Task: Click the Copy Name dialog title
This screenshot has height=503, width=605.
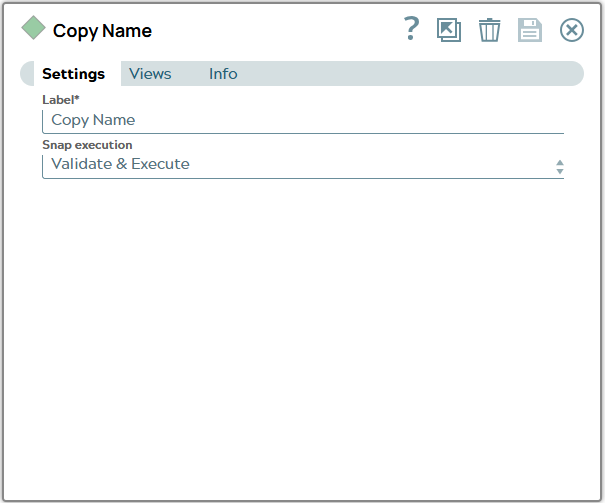Action: click(x=102, y=31)
